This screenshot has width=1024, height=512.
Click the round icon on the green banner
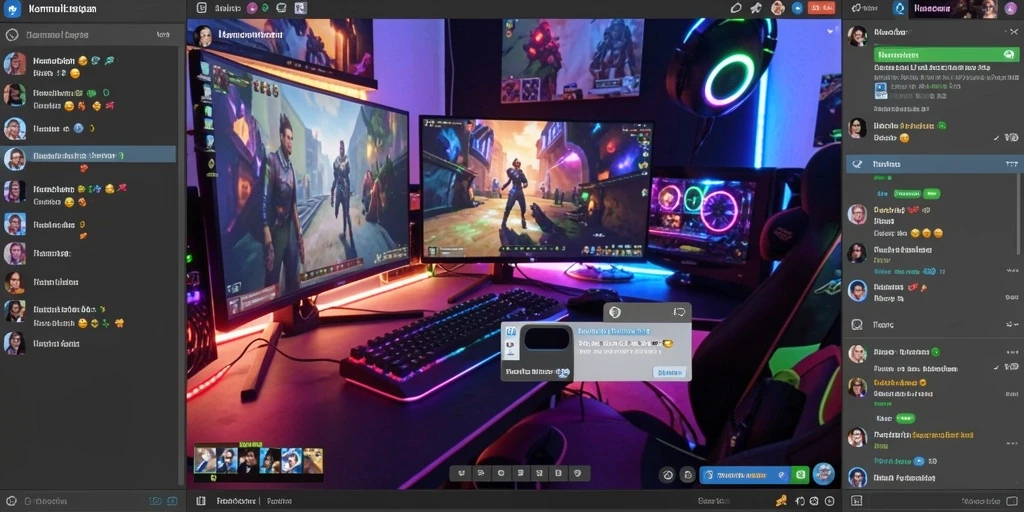pyautogui.click(x=1010, y=55)
